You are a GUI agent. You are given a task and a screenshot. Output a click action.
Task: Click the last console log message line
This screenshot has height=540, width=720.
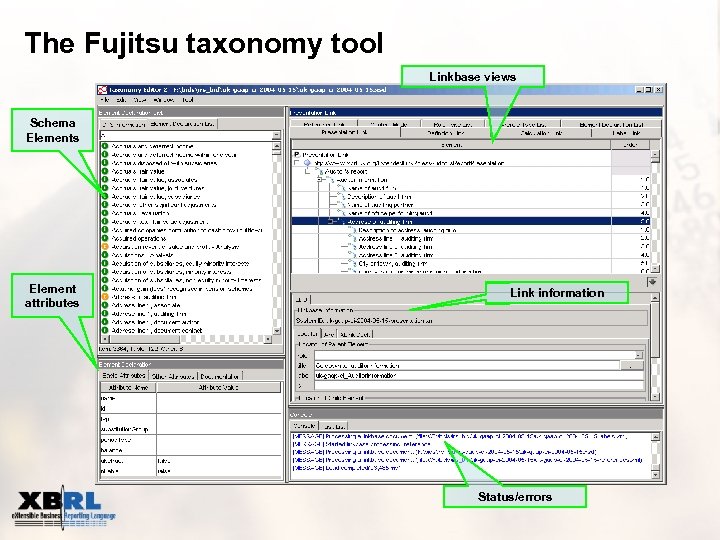point(347,467)
